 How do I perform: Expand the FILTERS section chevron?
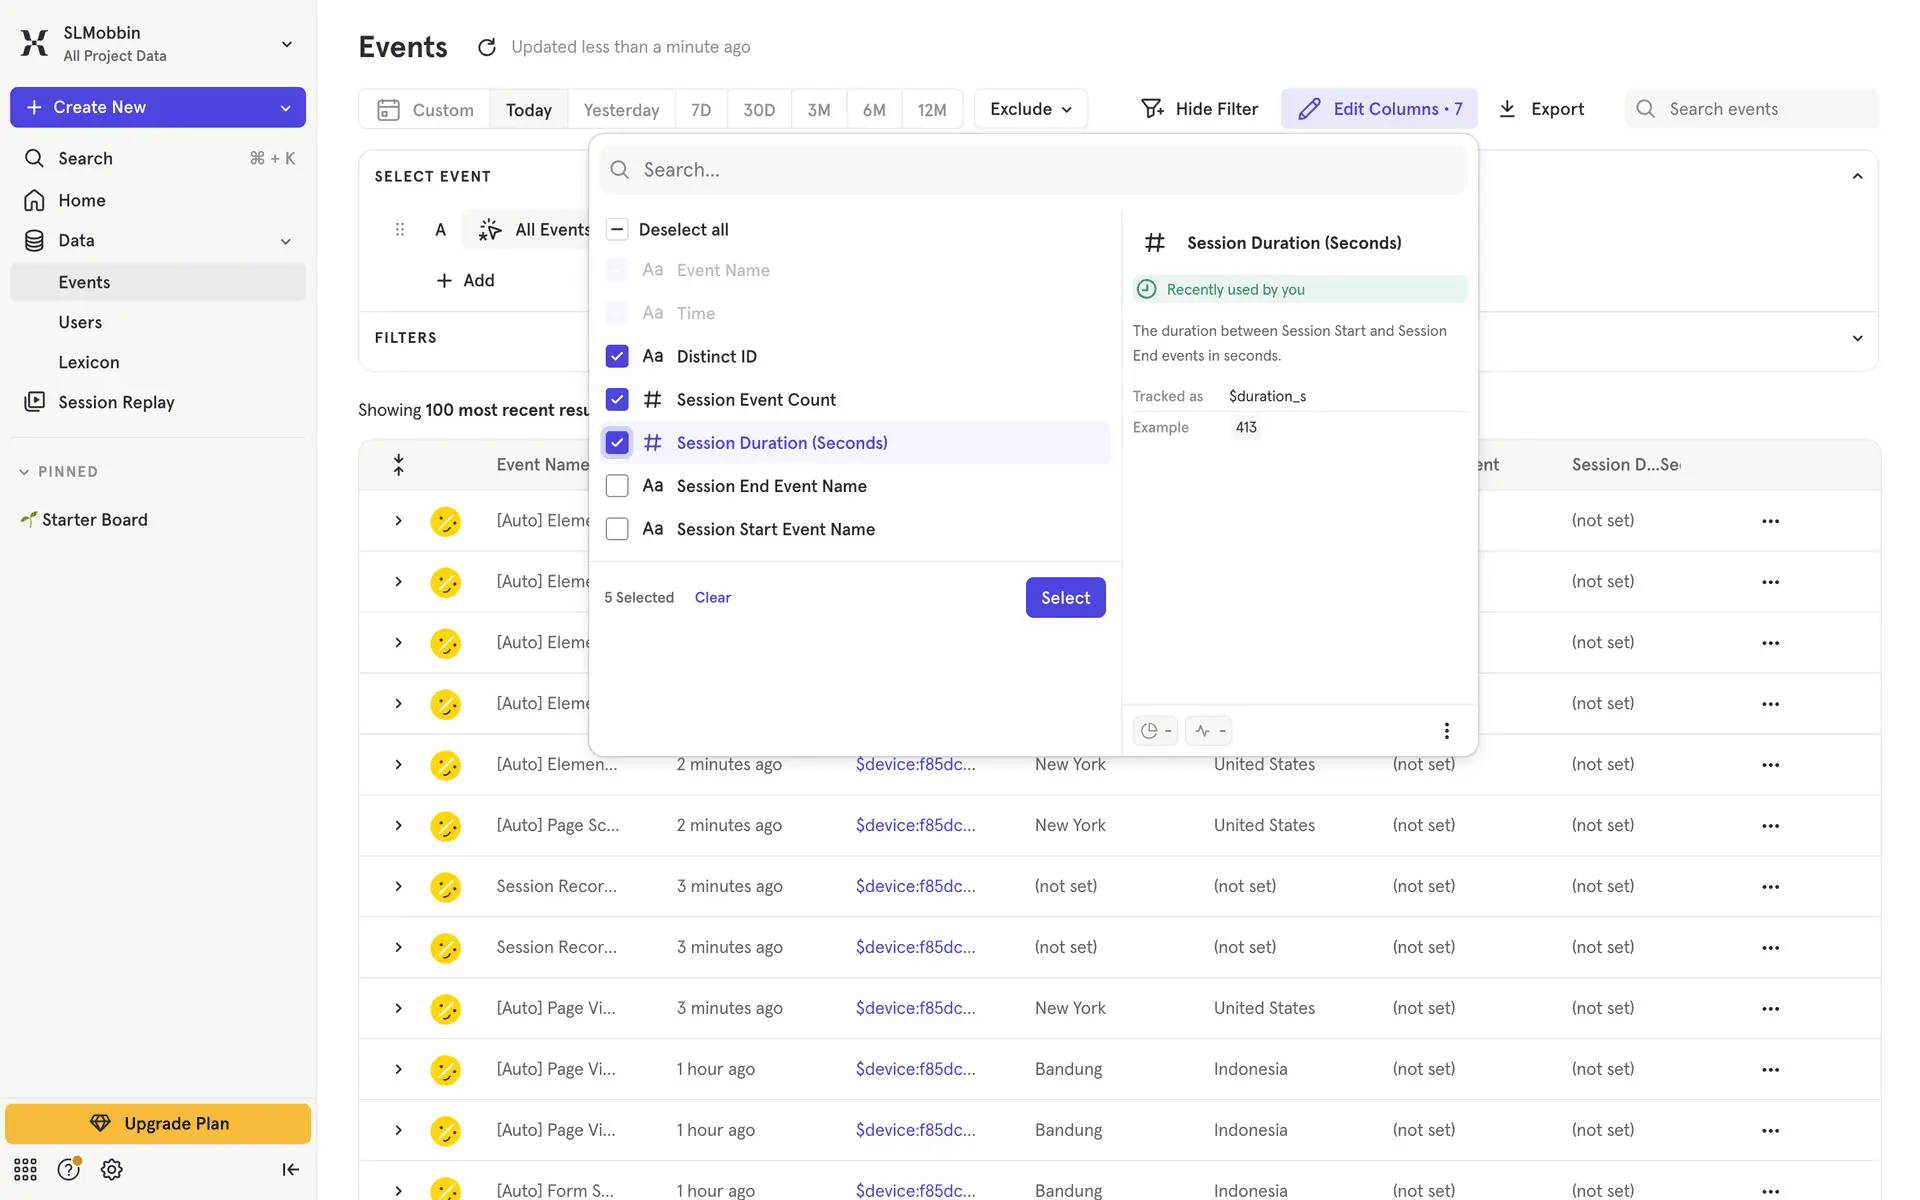point(1857,338)
